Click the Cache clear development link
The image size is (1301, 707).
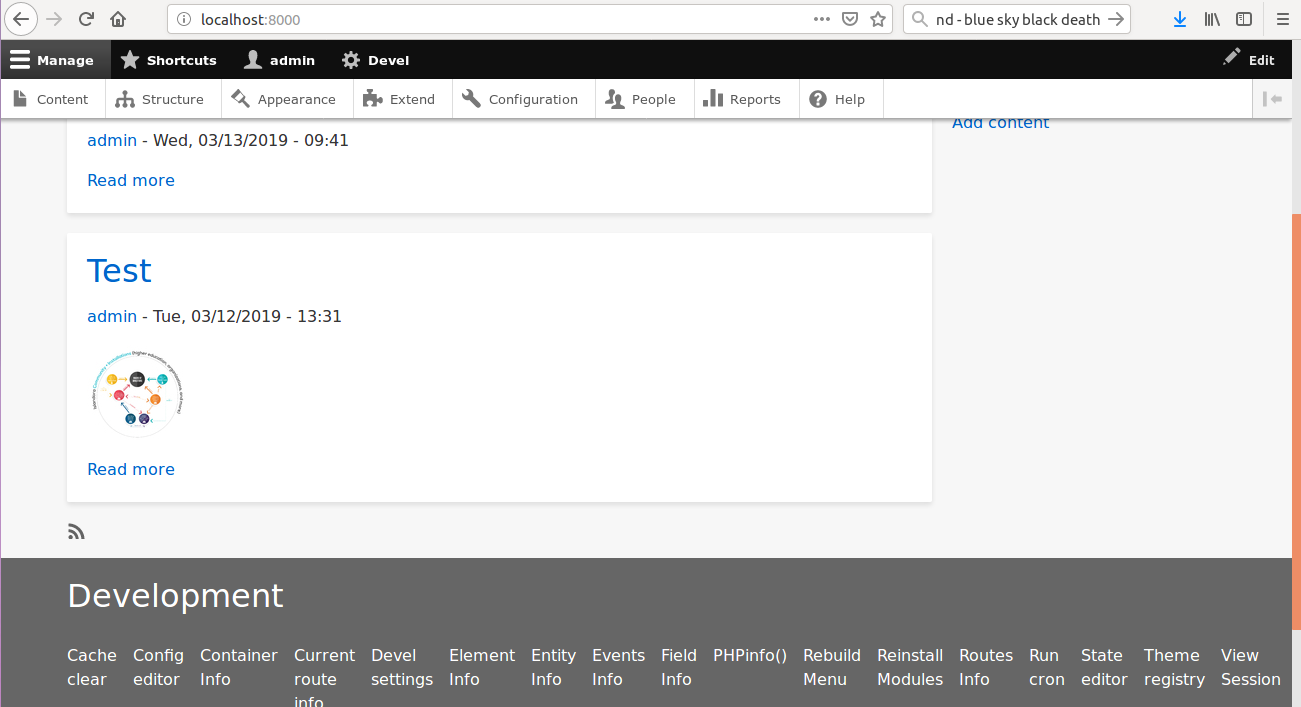tap(91, 667)
